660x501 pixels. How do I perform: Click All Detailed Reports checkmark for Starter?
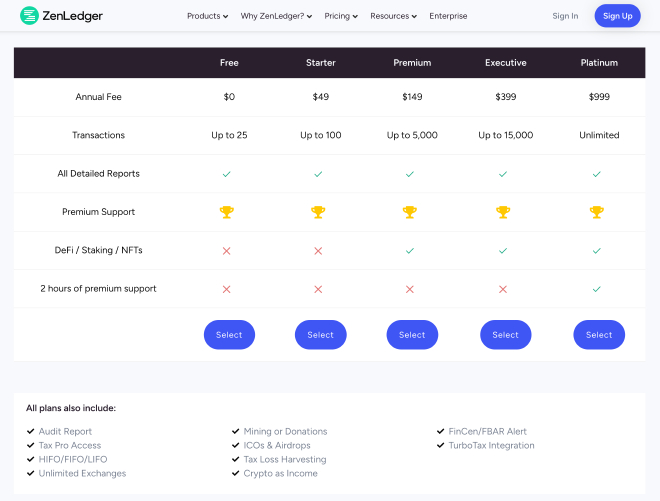(318, 174)
